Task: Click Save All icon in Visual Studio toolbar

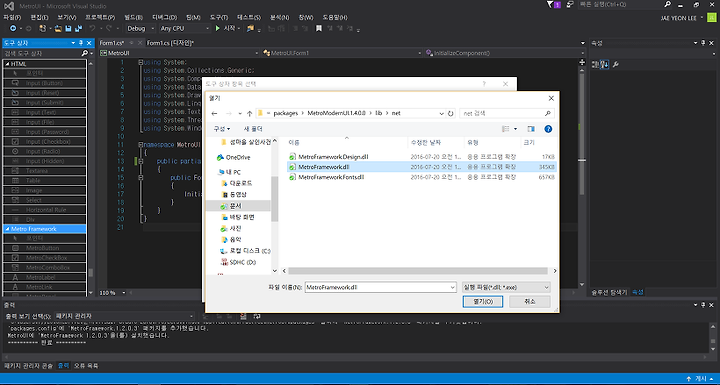Action: point(78,28)
